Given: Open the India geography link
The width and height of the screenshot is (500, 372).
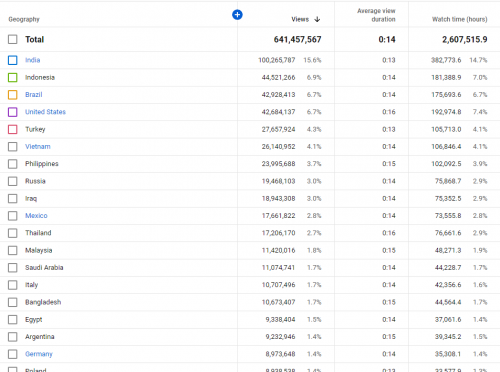Looking at the screenshot, I should point(33,60).
